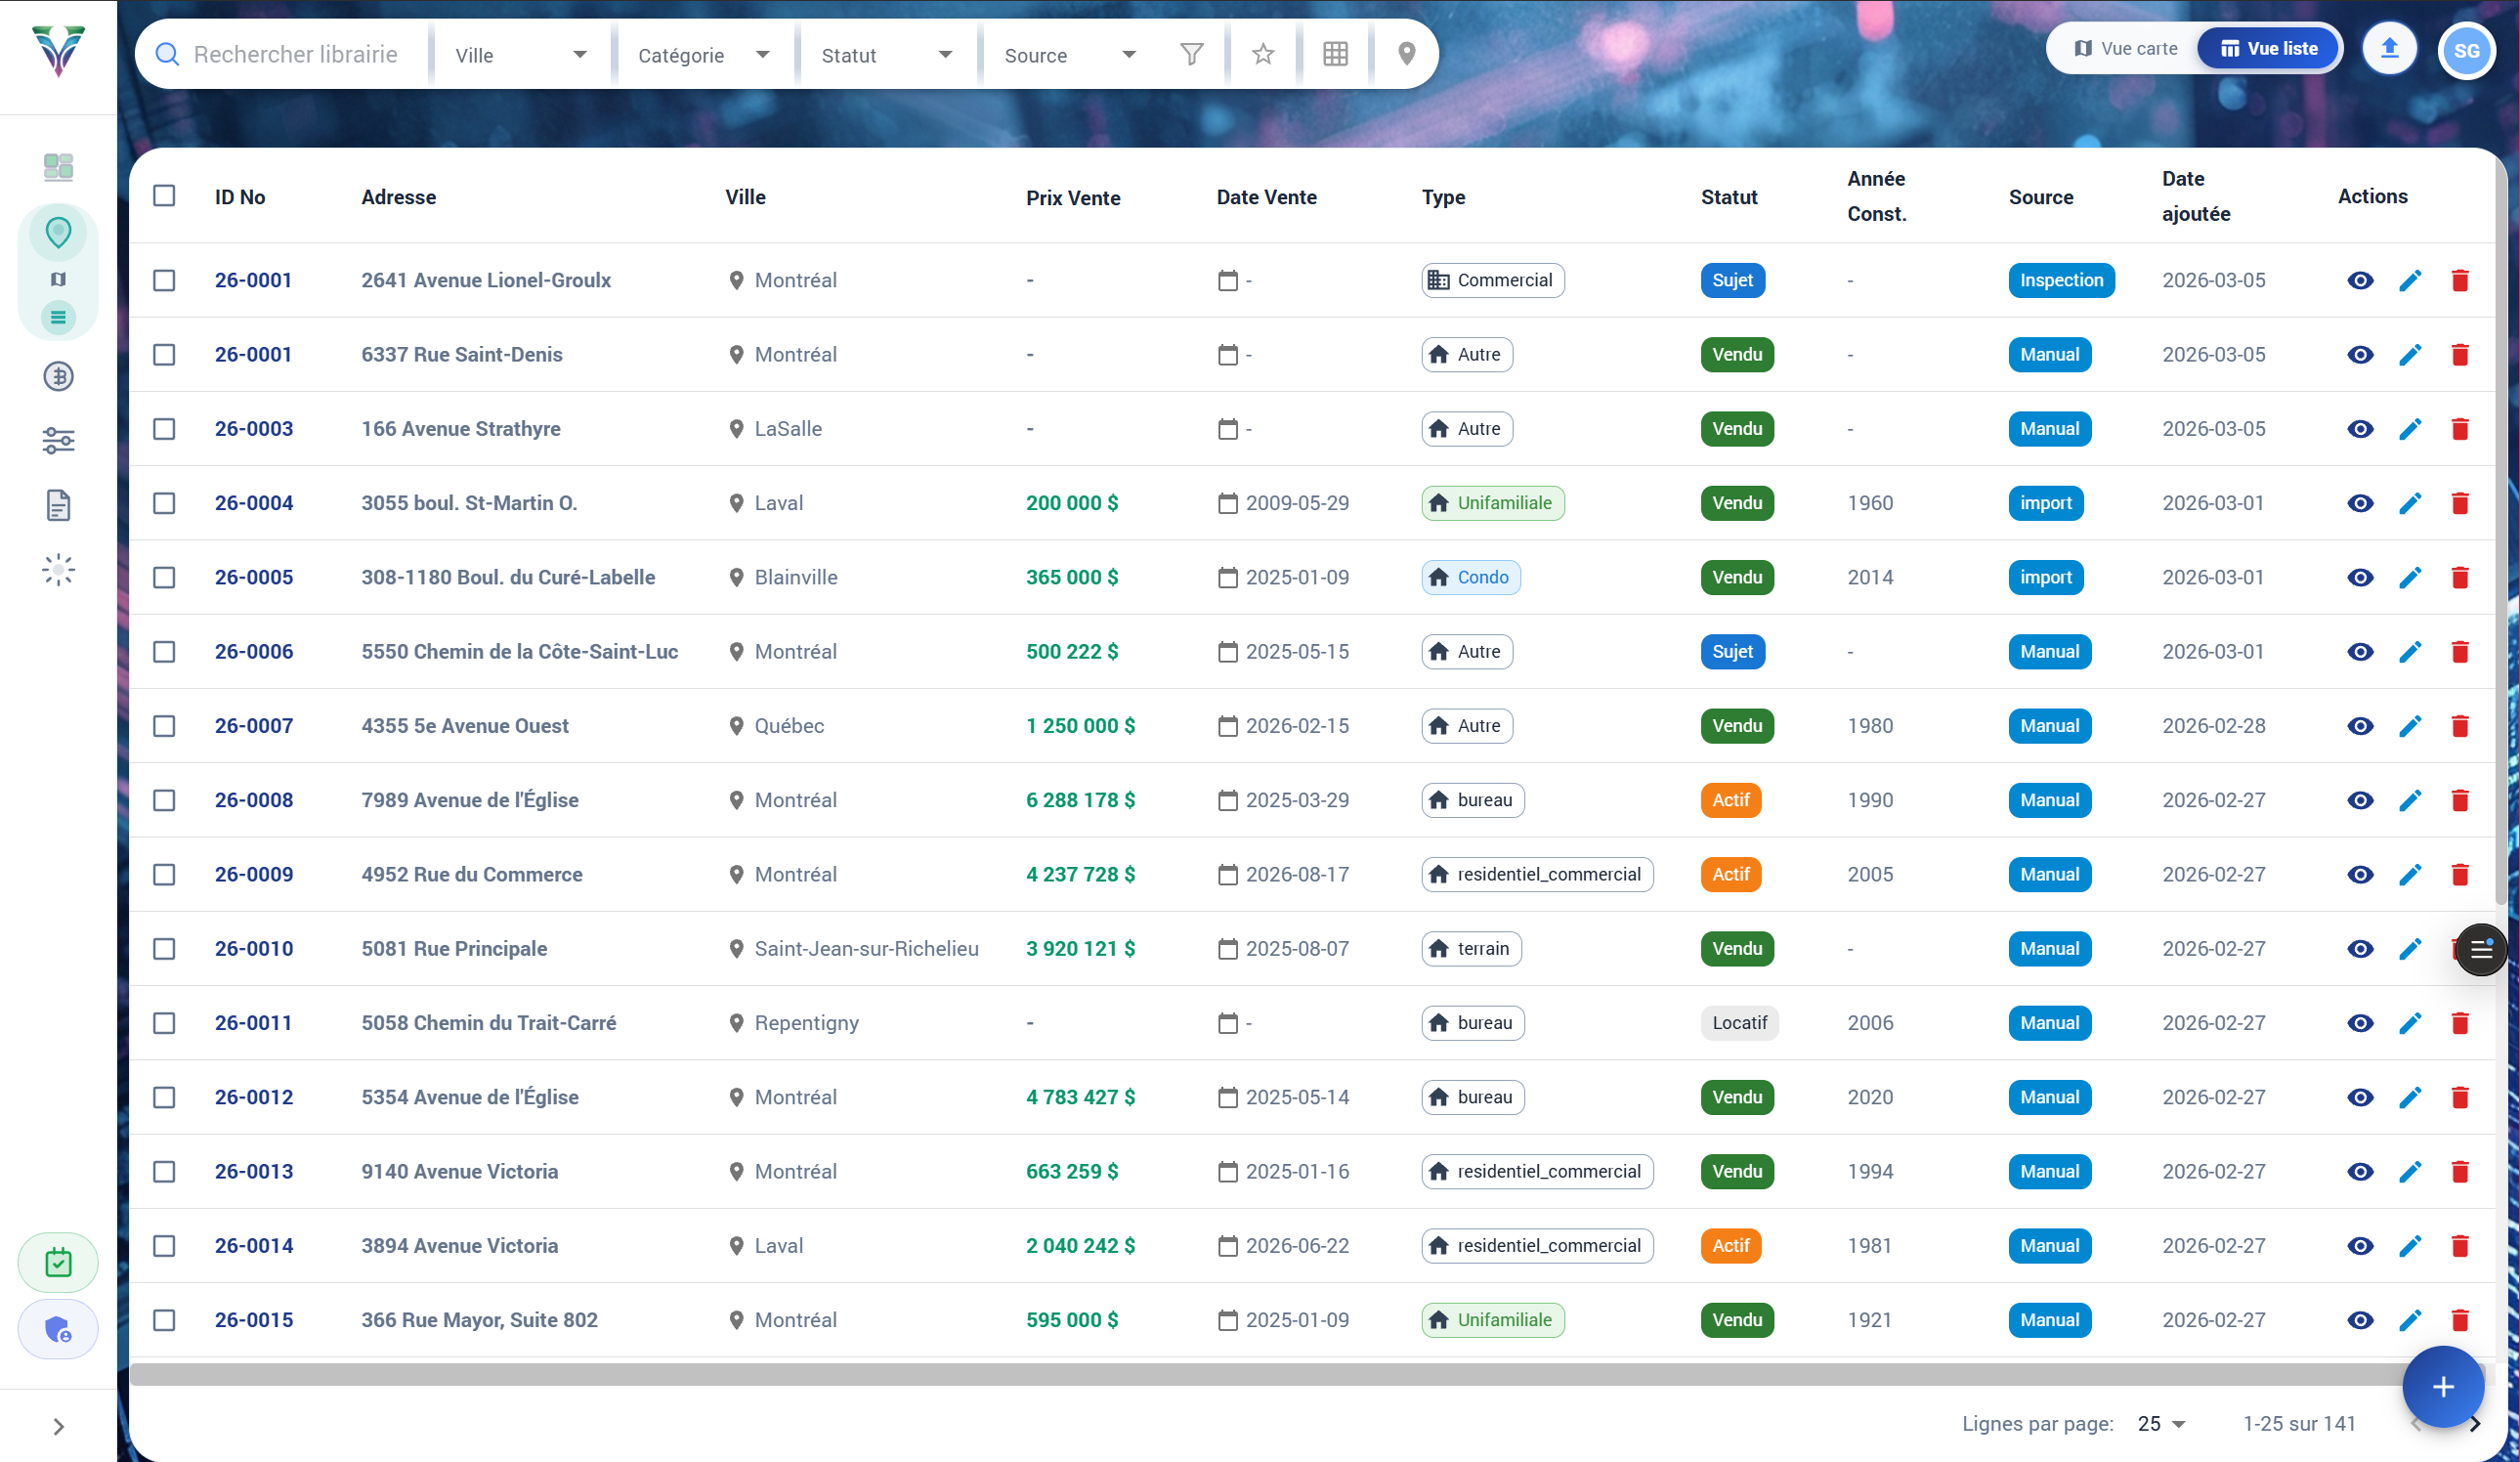Change lines per page dropdown

tap(2161, 1423)
